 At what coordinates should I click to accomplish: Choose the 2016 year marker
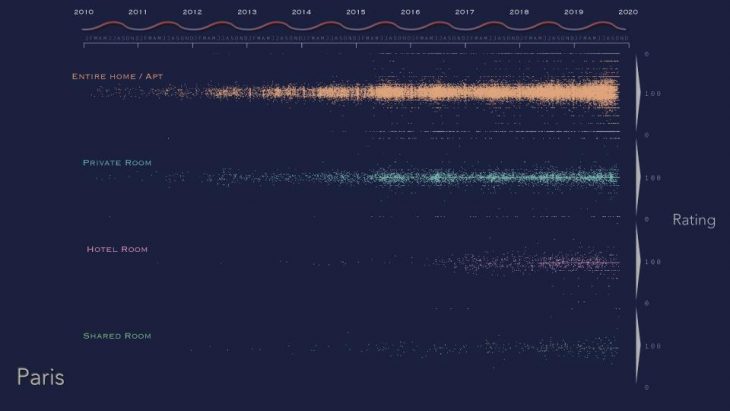(409, 11)
